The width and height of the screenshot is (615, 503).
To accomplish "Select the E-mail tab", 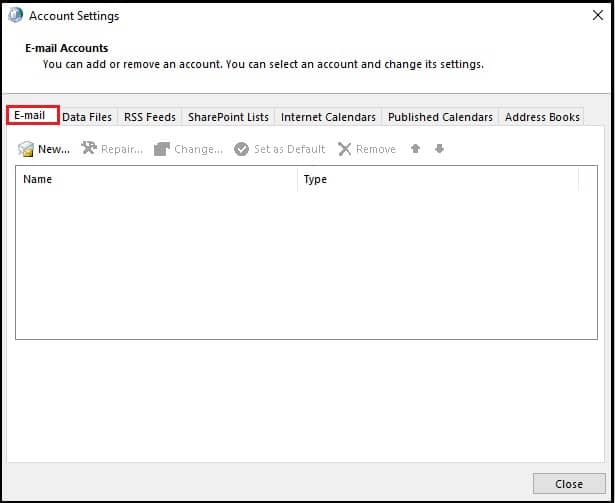I will pyautogui.click(x=33, y=115).
